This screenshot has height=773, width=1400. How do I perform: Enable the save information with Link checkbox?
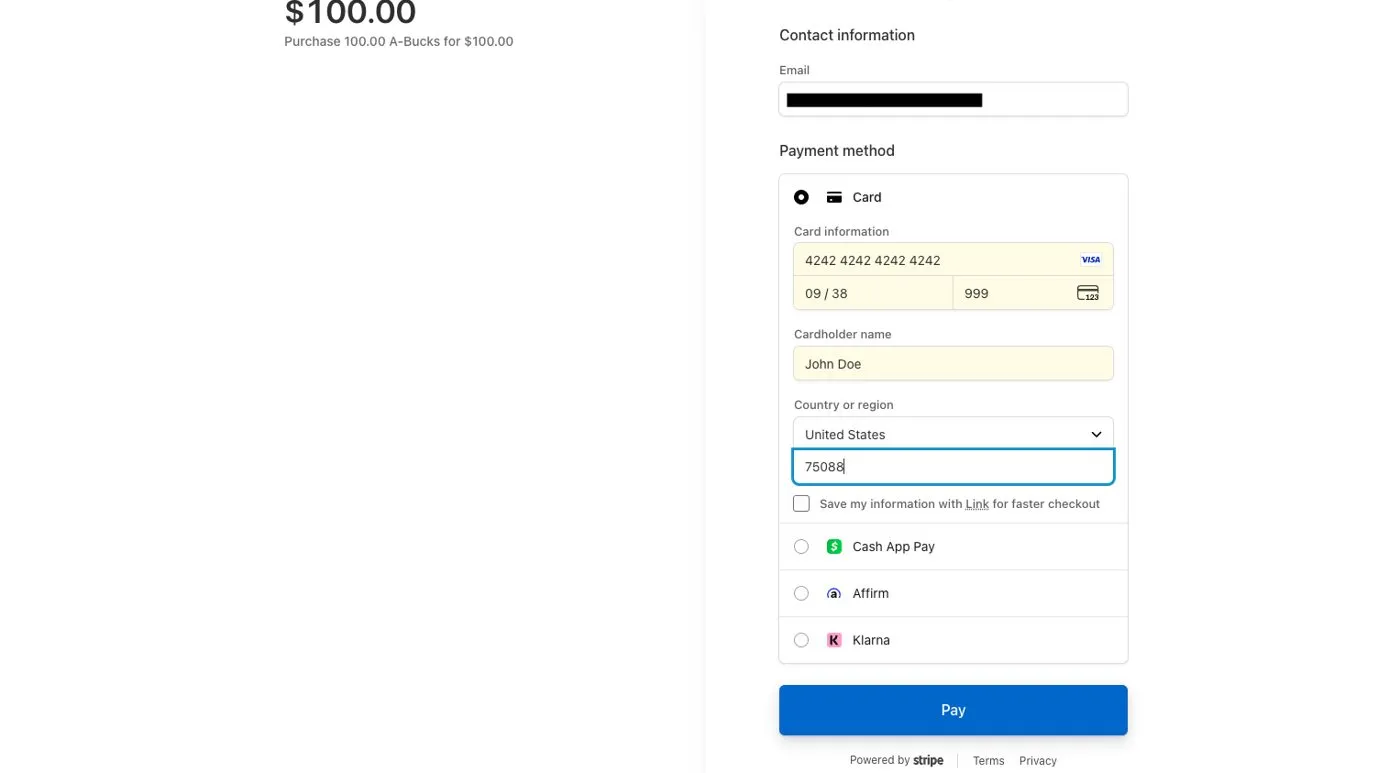[801, 504]
